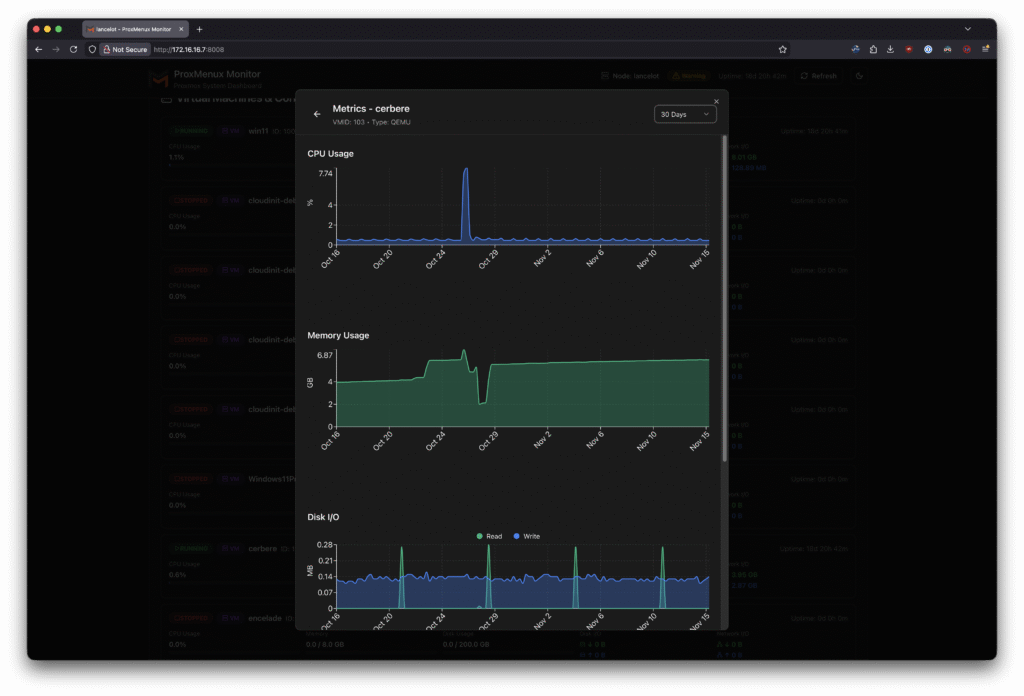The width and height of the screenshot is (1024, 696).
Task: Open the 30 Days time range dropdown
Action: pos(685,114)
